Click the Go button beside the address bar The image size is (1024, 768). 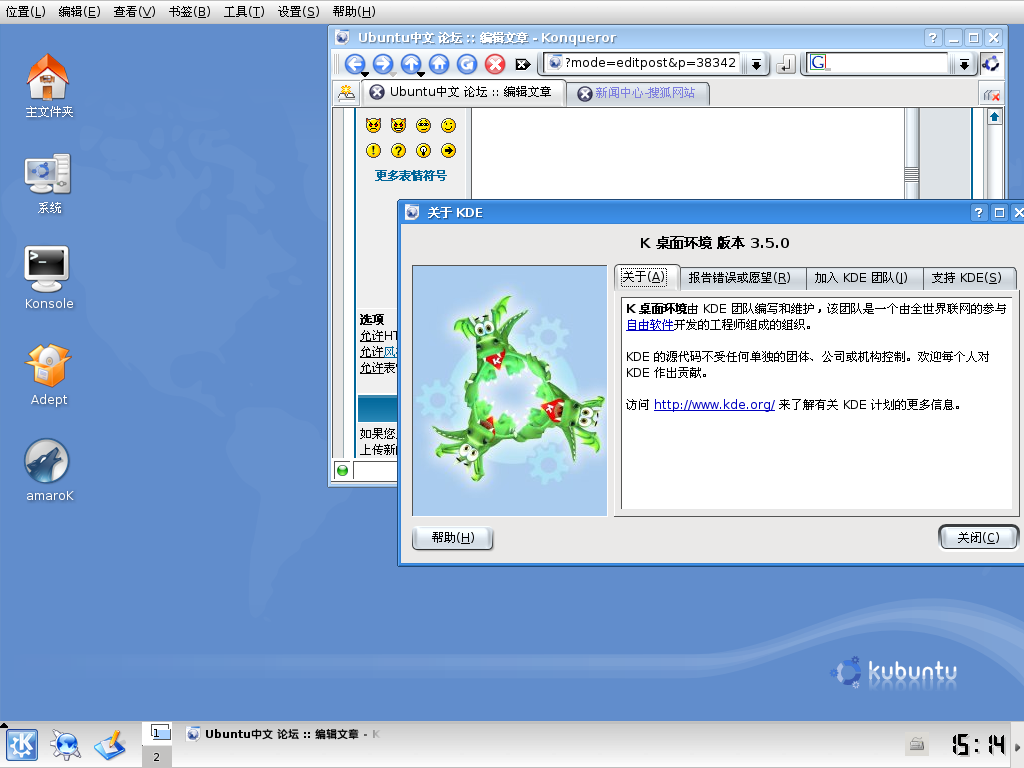click(x=786, y=64)
